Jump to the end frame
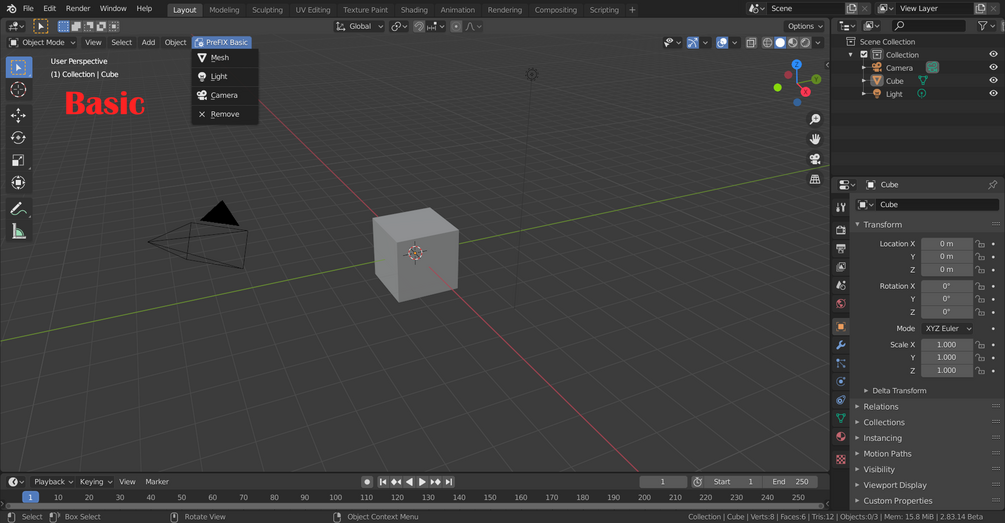The image size is (1005, 523). [x=449, y=482]
